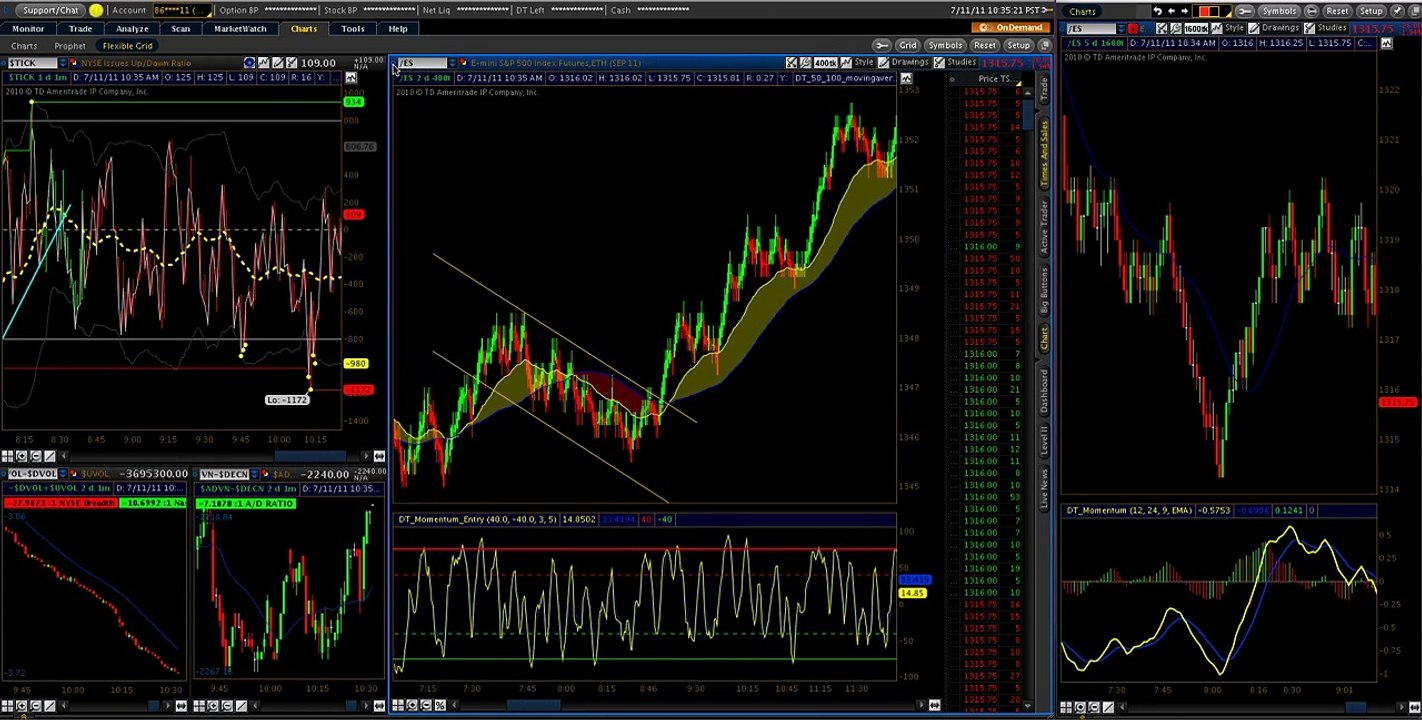Select the Tools tab
This screenshot has width=1422, height=720.
(x=353, y=29)
